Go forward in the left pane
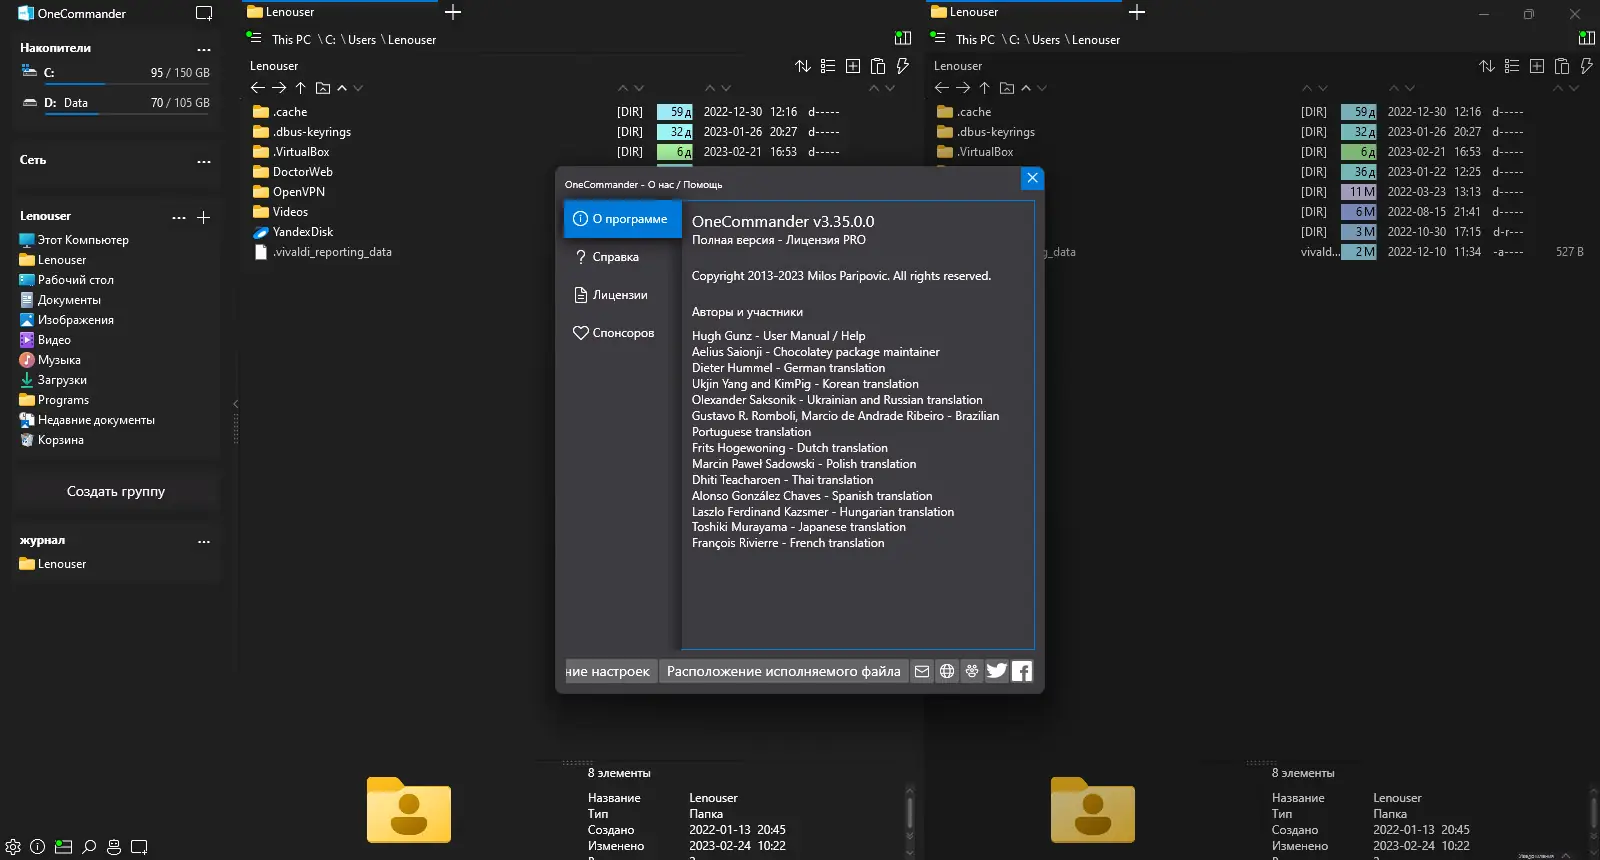Screen dimensions: 1600x860 (279, 88)
